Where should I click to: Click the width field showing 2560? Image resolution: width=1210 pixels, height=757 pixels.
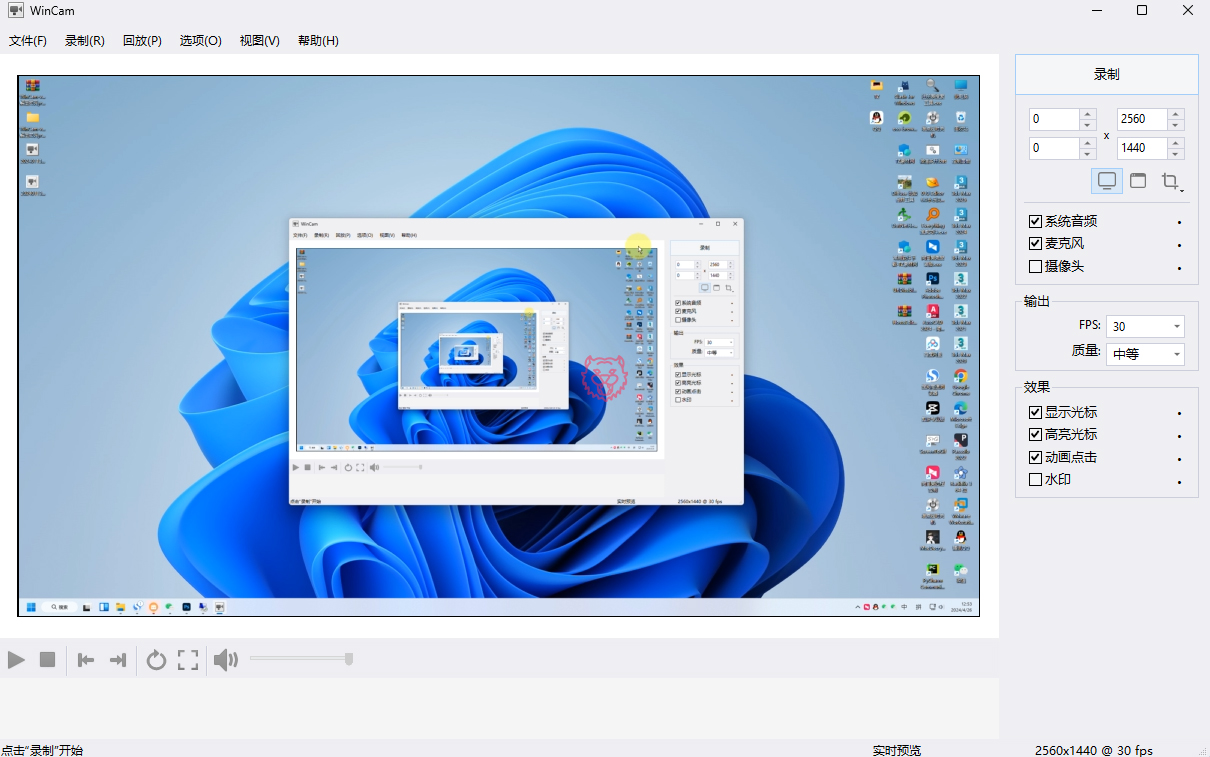point(1141,119)
